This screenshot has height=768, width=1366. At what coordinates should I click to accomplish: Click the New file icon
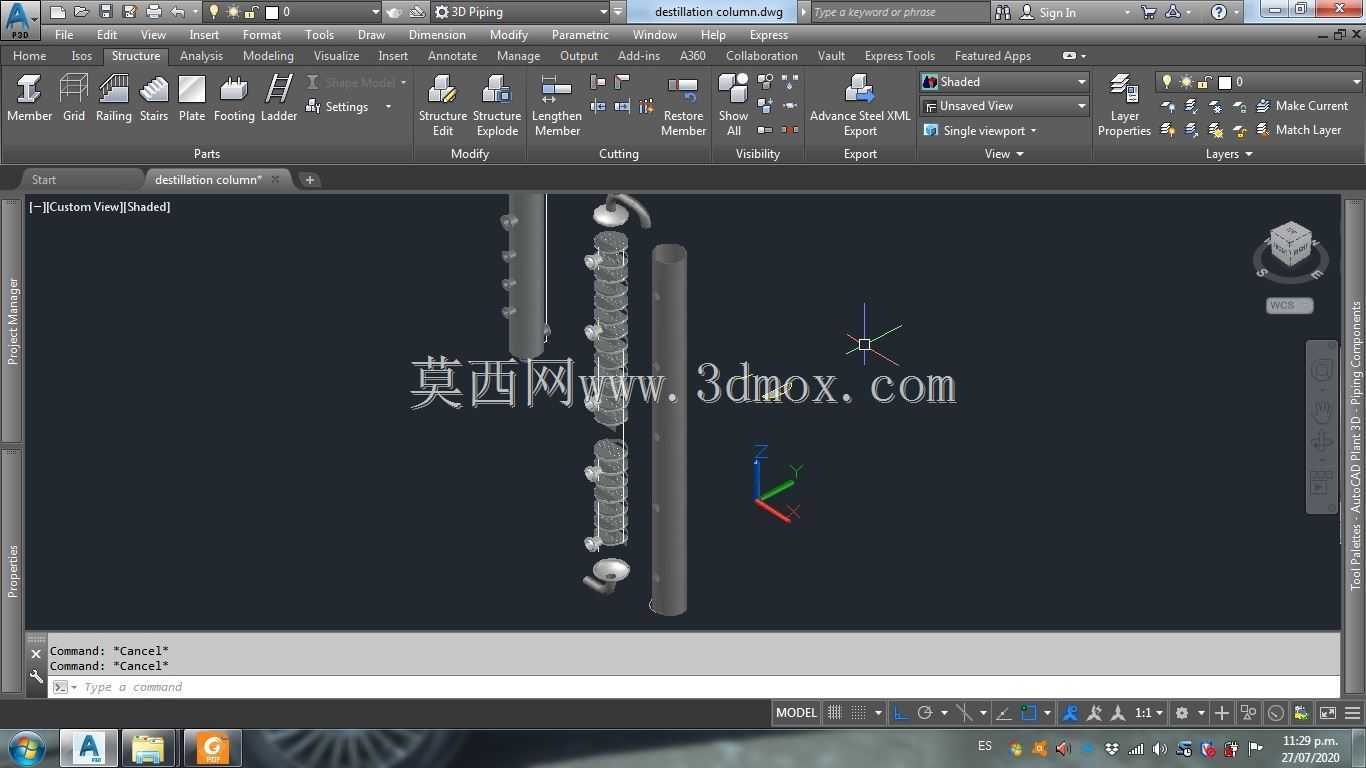click(x=57, y=12)
